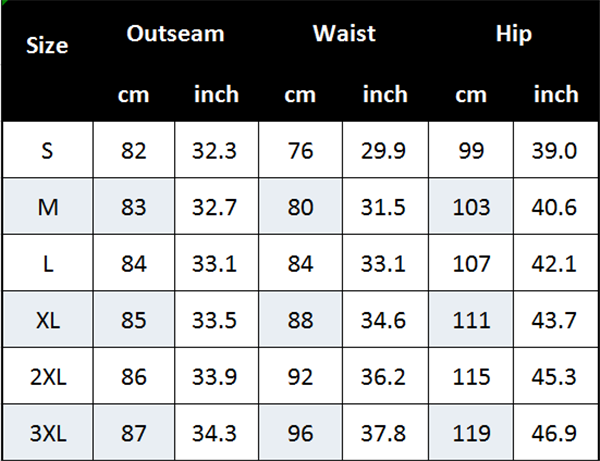Select the 46.9 inch hip cell
600x461 pixels.
point(556,434)
